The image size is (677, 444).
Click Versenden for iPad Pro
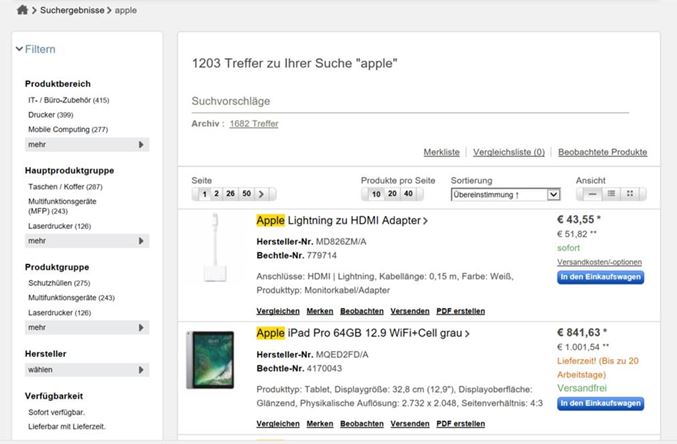click(410, 424)
